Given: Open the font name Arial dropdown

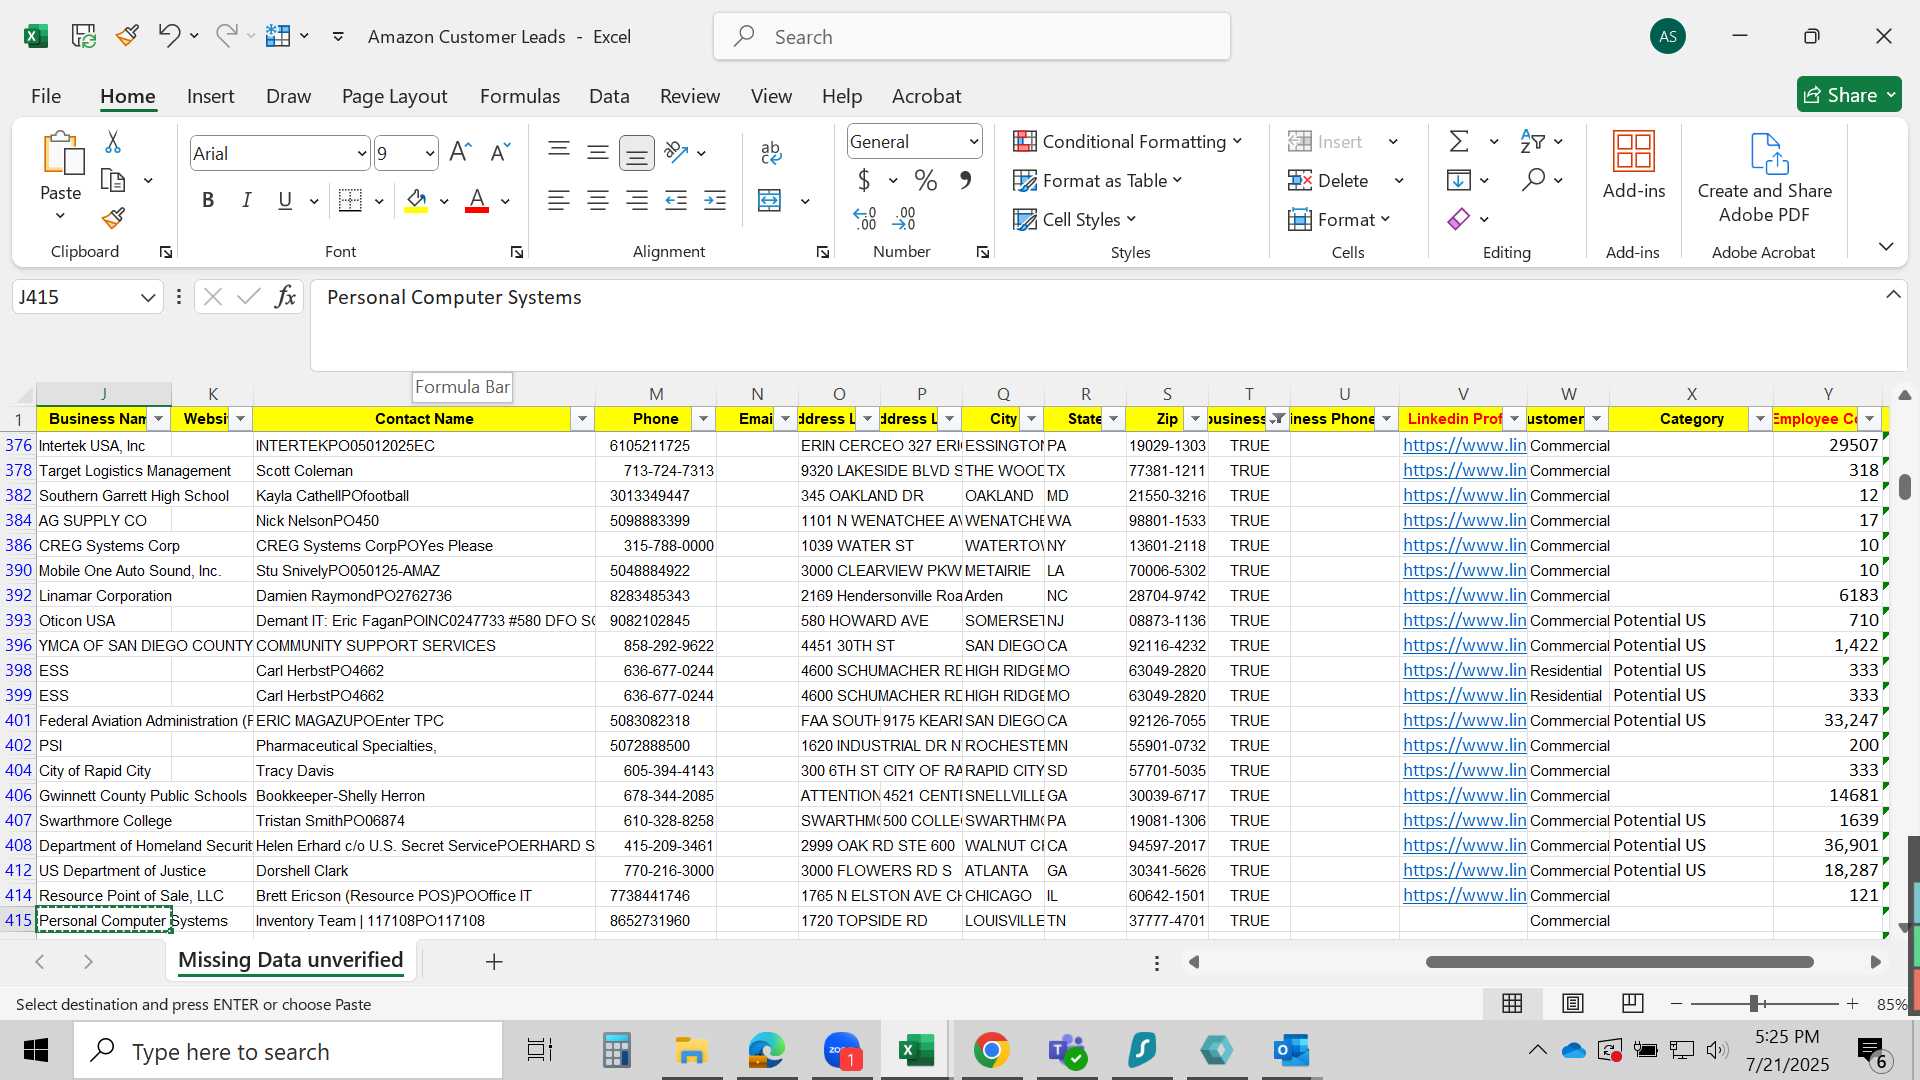Looking at the screenshot, I should click(x=361, y=154).
